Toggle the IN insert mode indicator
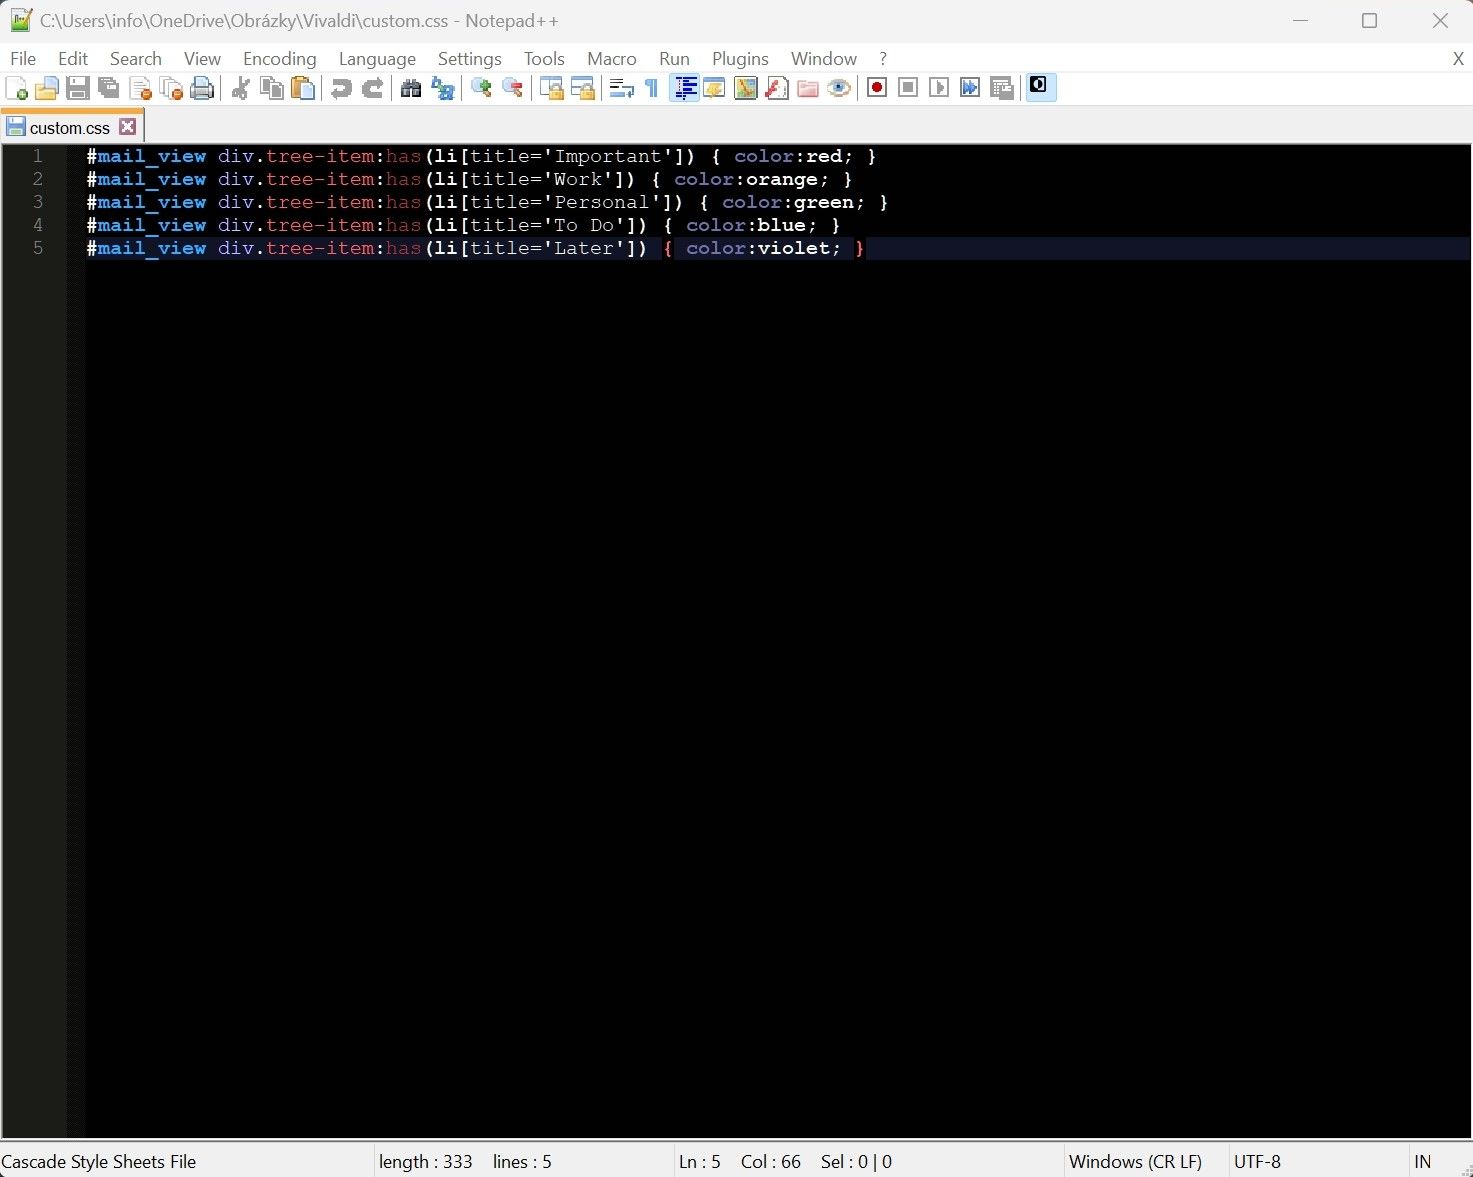1473x1177 pixels. 1422,1162
